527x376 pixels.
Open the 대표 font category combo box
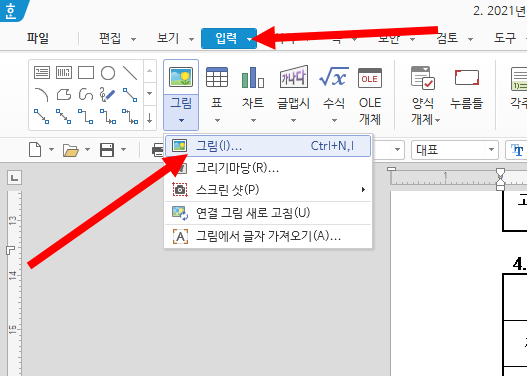(454, 150)
